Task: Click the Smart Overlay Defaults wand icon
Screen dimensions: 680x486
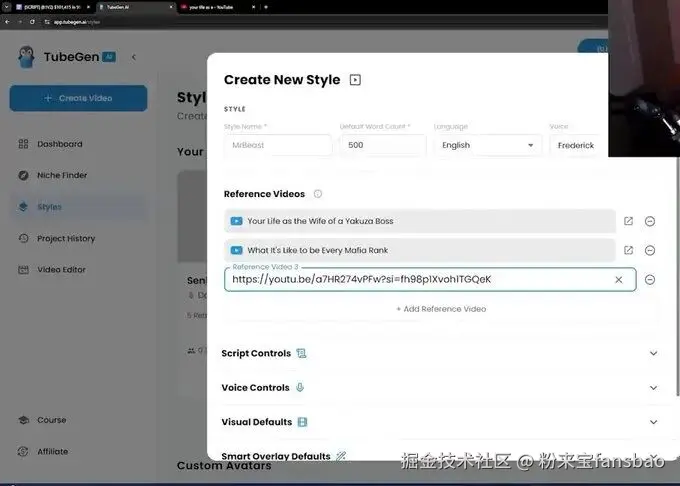Action: pos(341,456)
